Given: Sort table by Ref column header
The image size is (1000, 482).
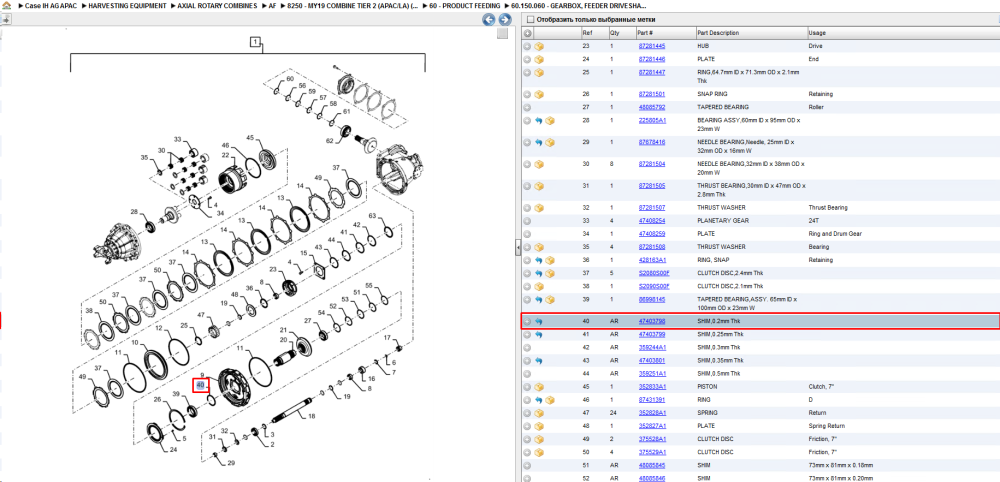Looking at the screenshot, I should point(594,33).
